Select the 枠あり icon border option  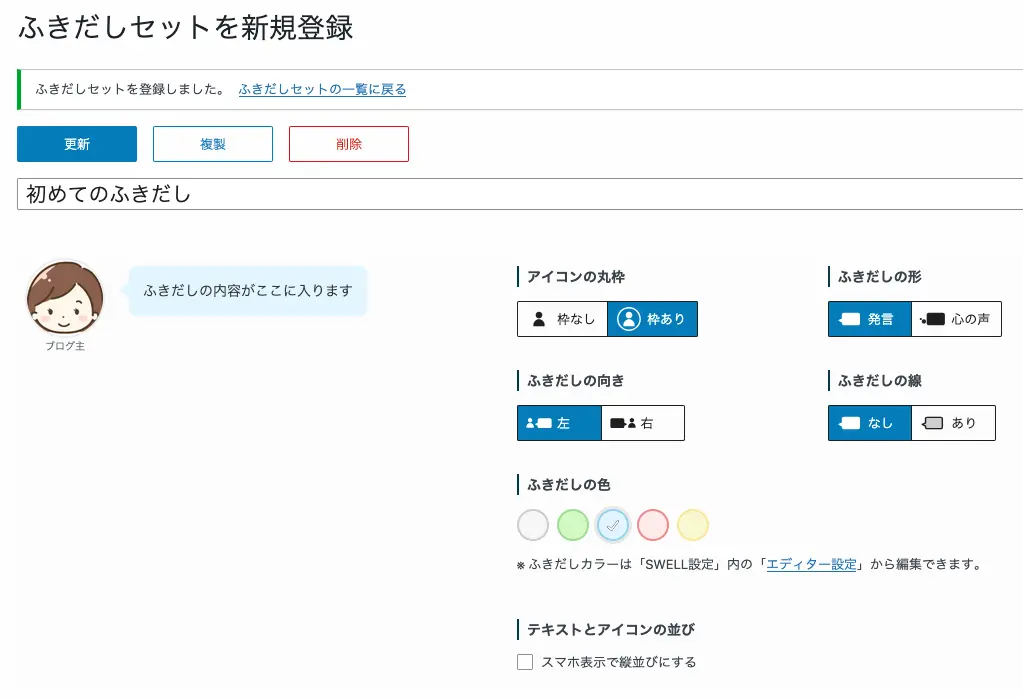[x=652, y=319]
